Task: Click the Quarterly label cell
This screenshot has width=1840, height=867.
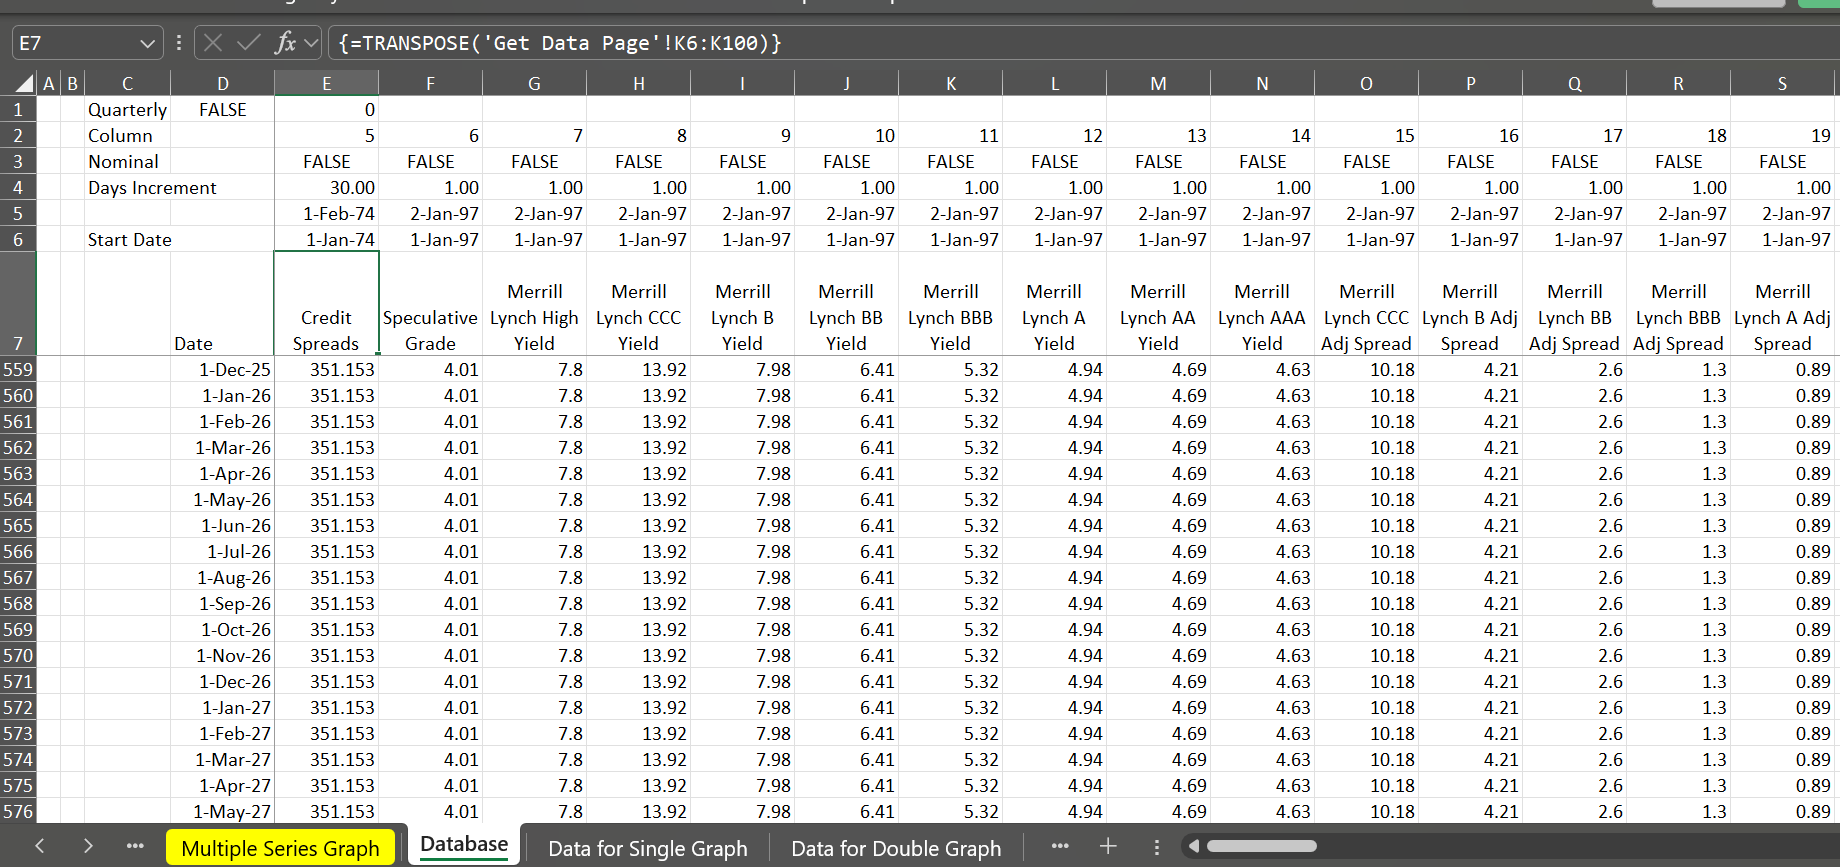Action: pos(128,109)
